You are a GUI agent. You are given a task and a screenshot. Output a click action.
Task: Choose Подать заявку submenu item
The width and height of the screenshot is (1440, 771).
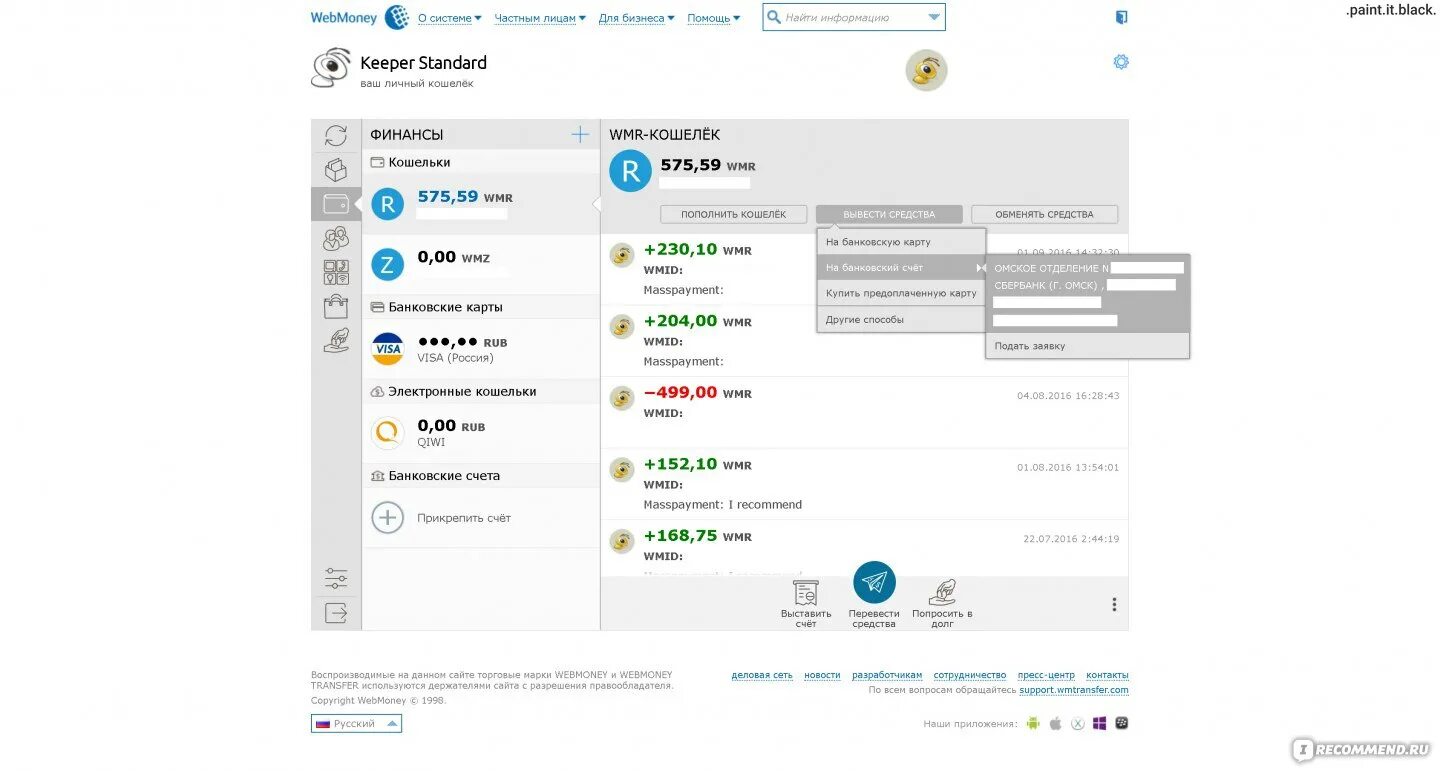(1088, 346)
